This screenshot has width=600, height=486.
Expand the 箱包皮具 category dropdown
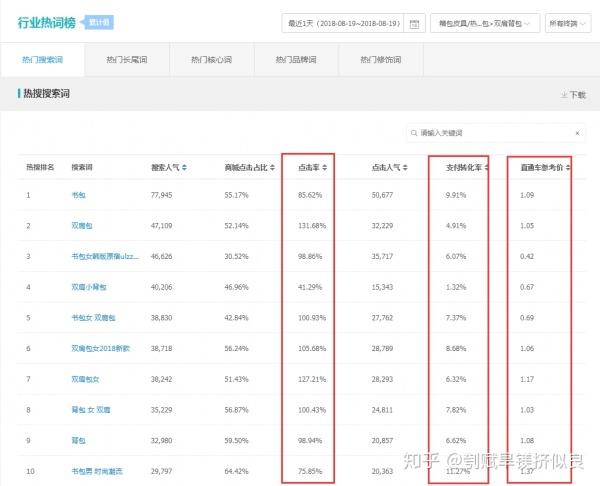point(485,23)
